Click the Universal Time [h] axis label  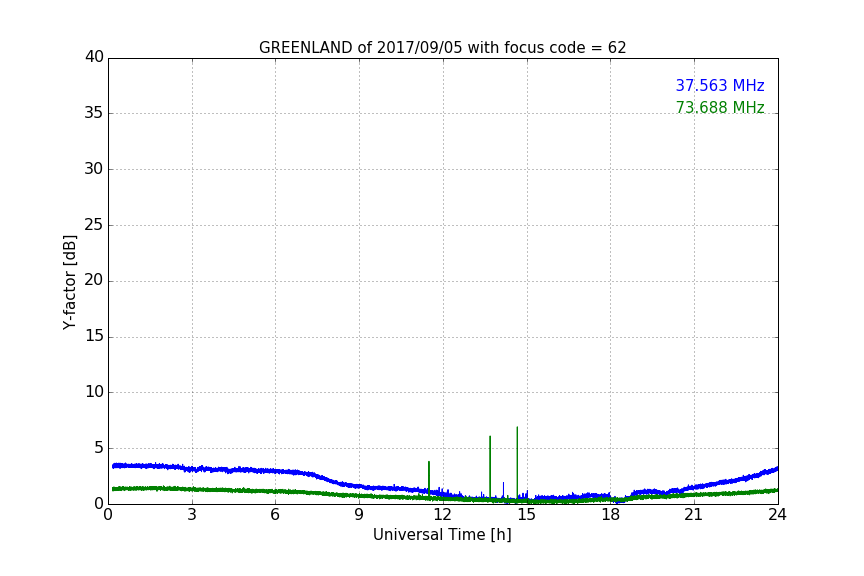click(442, 535)
